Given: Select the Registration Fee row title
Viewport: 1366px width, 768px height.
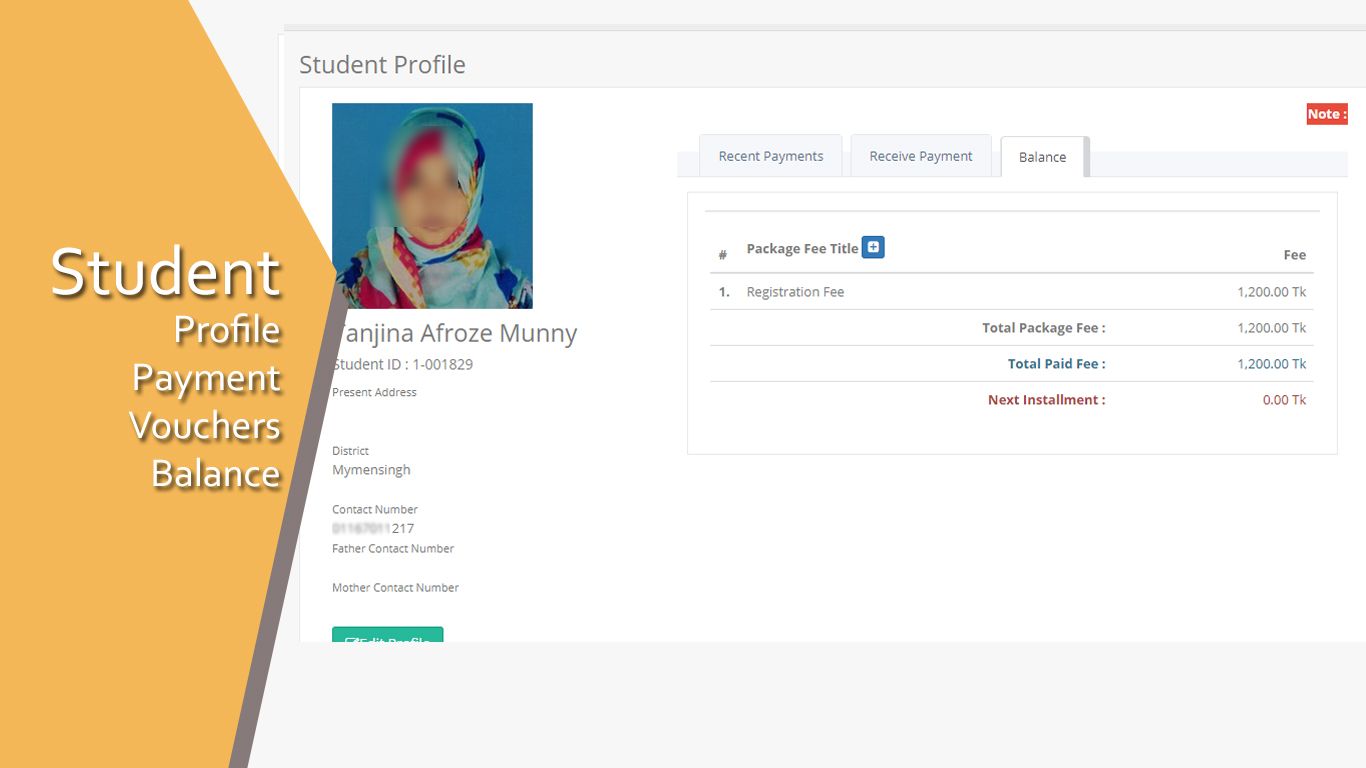Looking at the screenshot, I should pyautogui.click(x=795, y=292).
